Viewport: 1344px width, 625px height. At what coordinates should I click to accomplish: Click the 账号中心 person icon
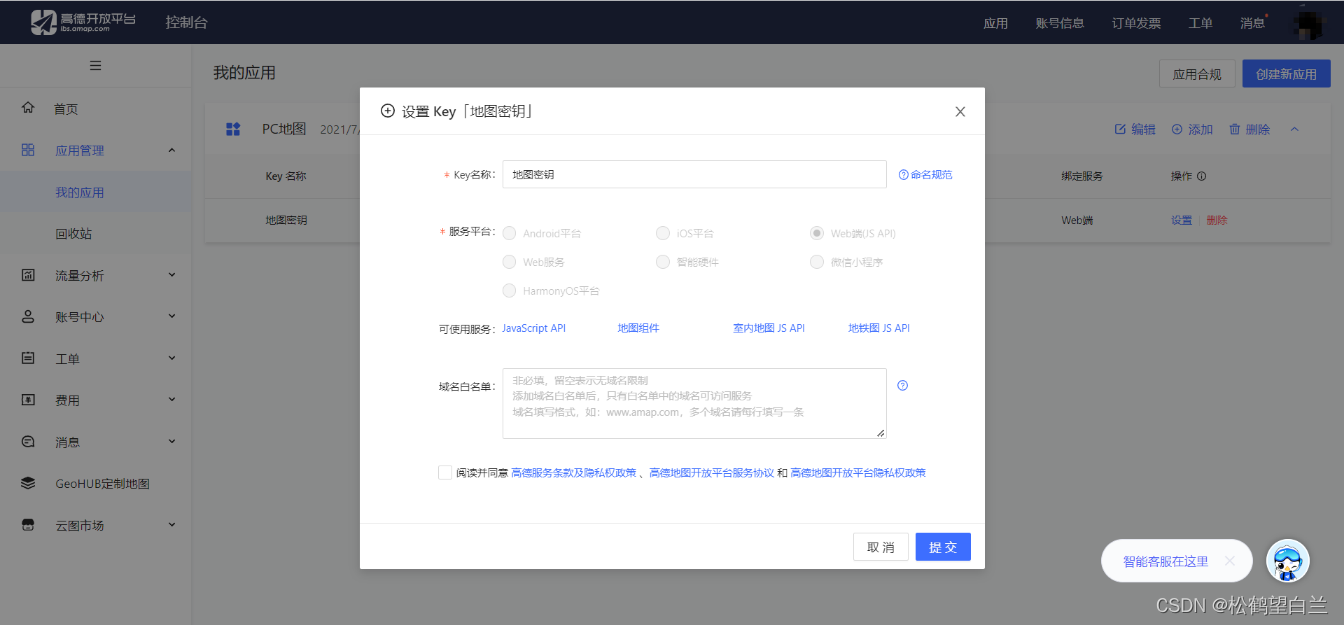point(28,317)
